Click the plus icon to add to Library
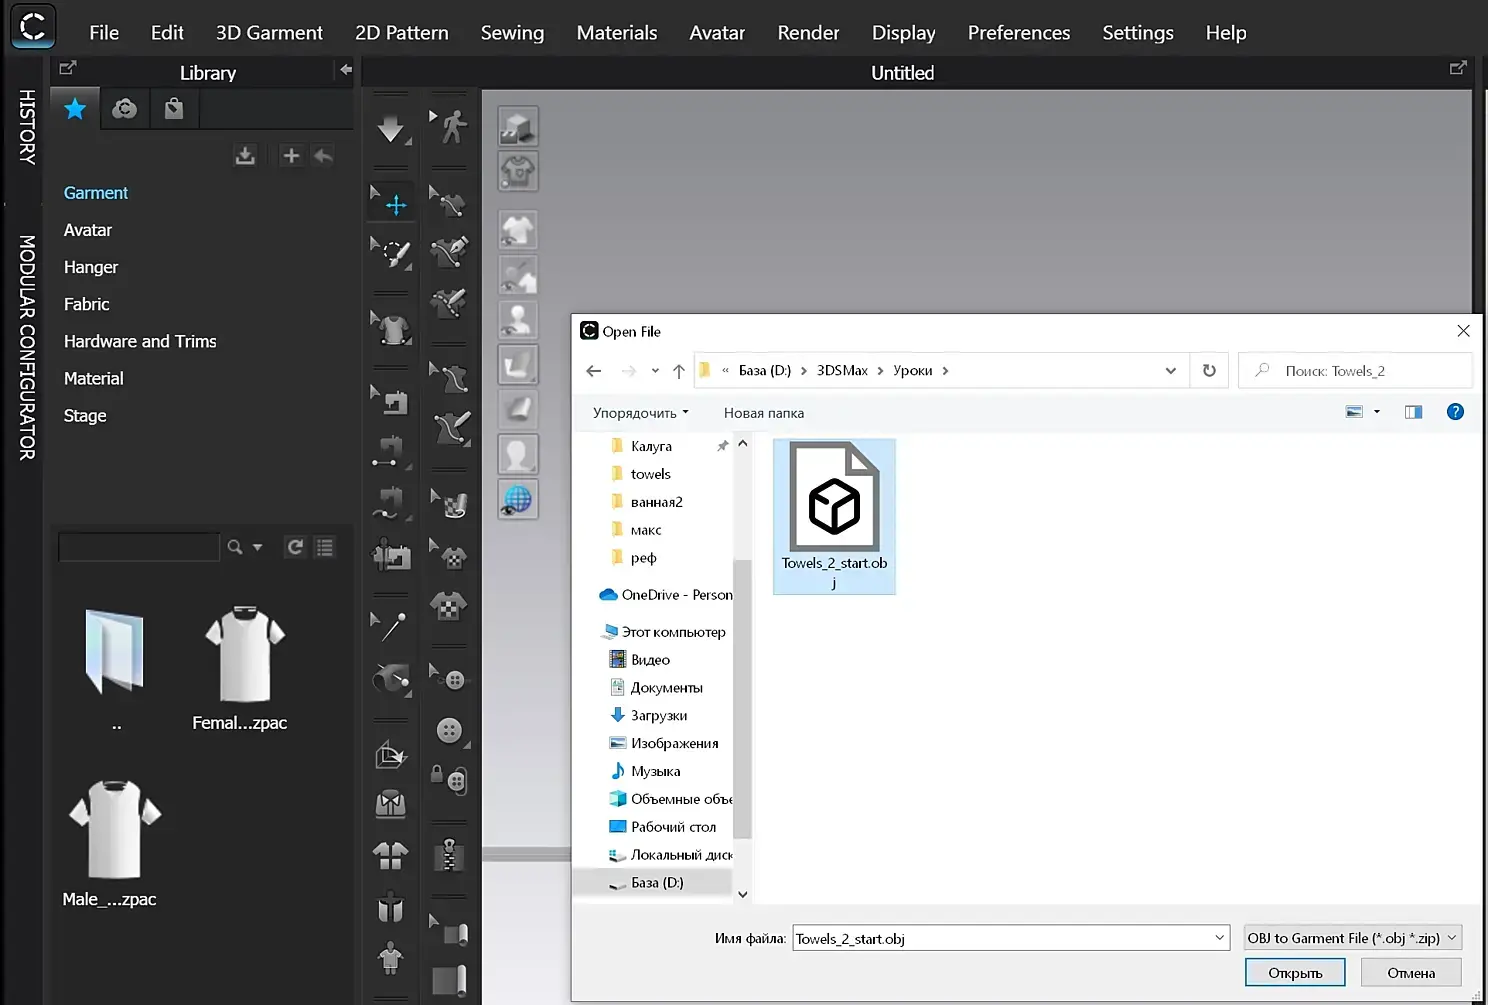Viewport: 1488px width, 1005px height. tap(291, 156)
